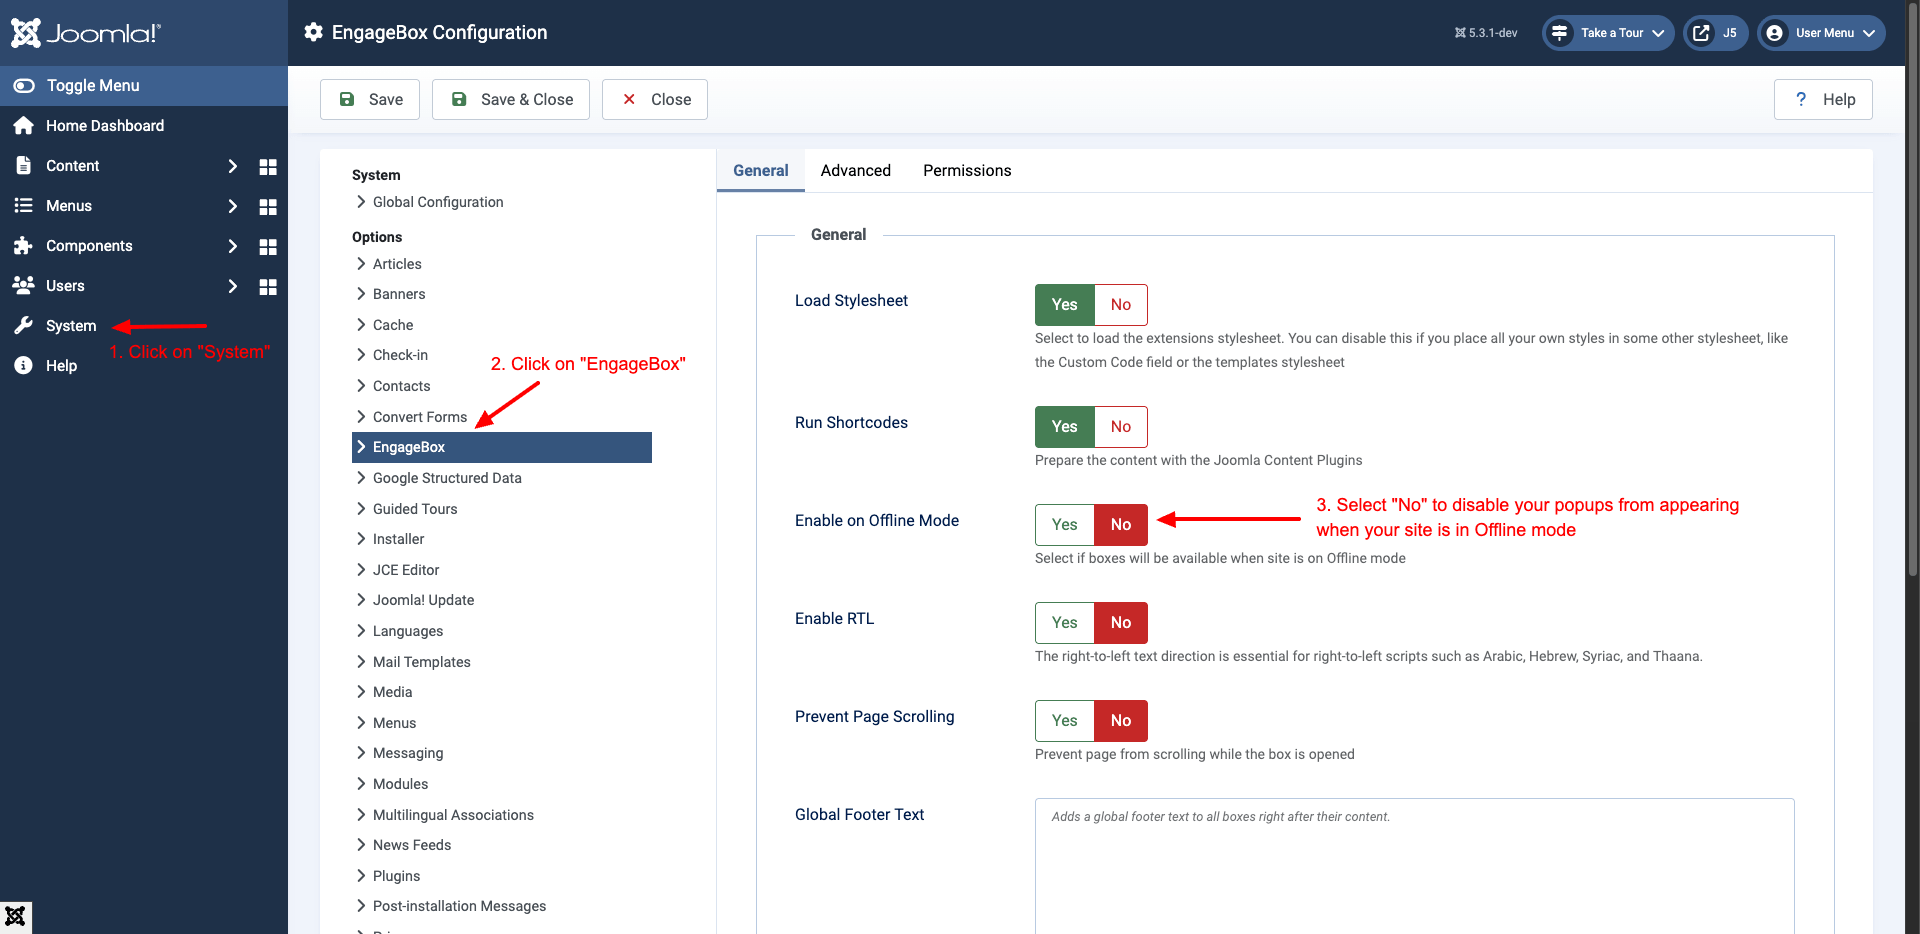Viewport: 1920px width, 934px height.
Task: Open the User Menu dropdown
Action: click(x=1821, y=33)
